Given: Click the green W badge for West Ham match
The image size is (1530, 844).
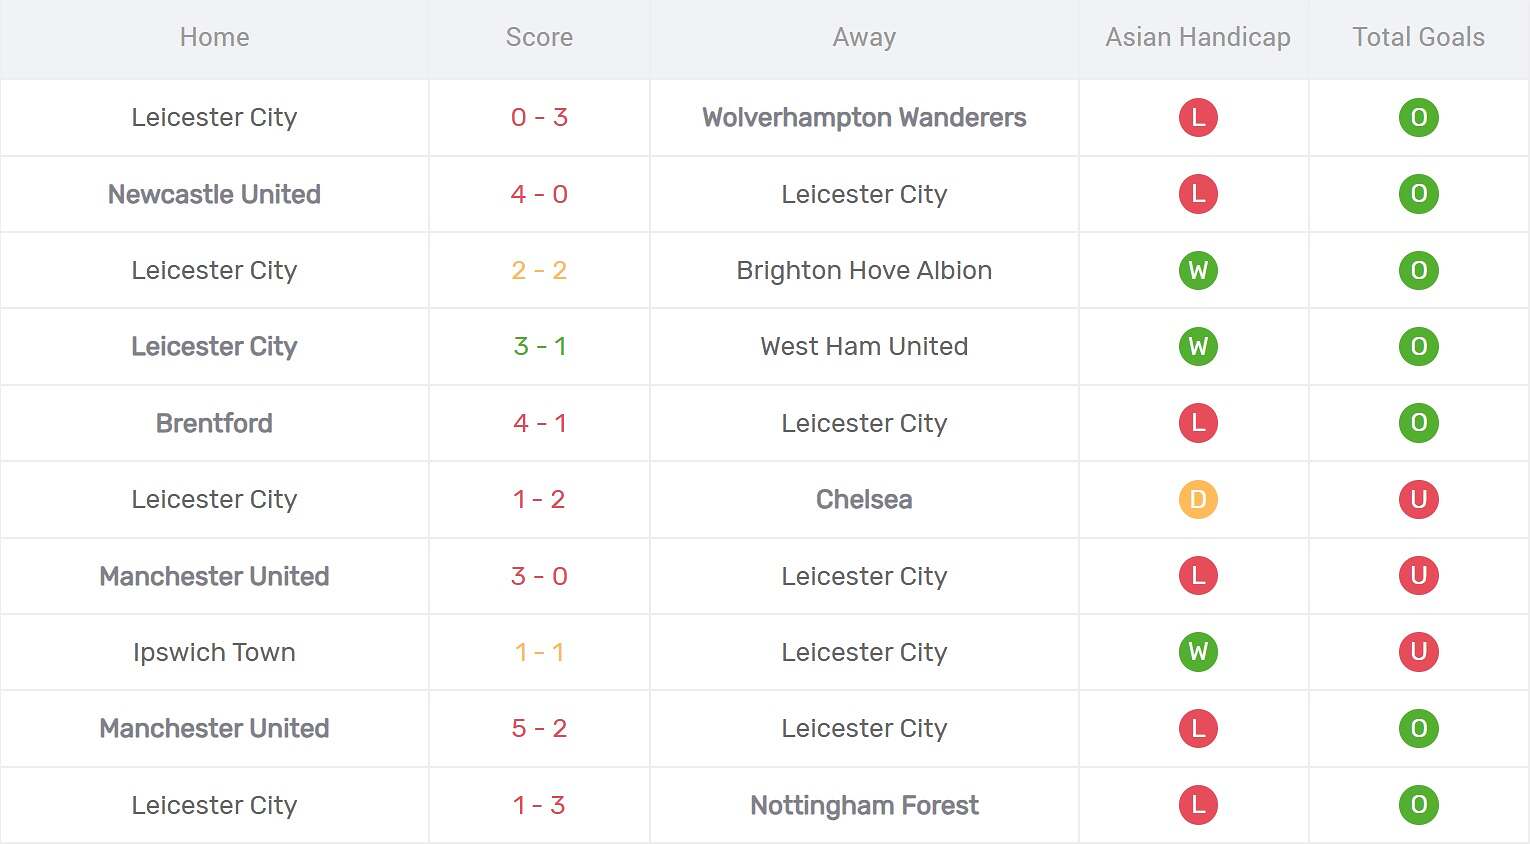Looking at the screenshot, I should pyautogui.click(x=1198, y=347).
